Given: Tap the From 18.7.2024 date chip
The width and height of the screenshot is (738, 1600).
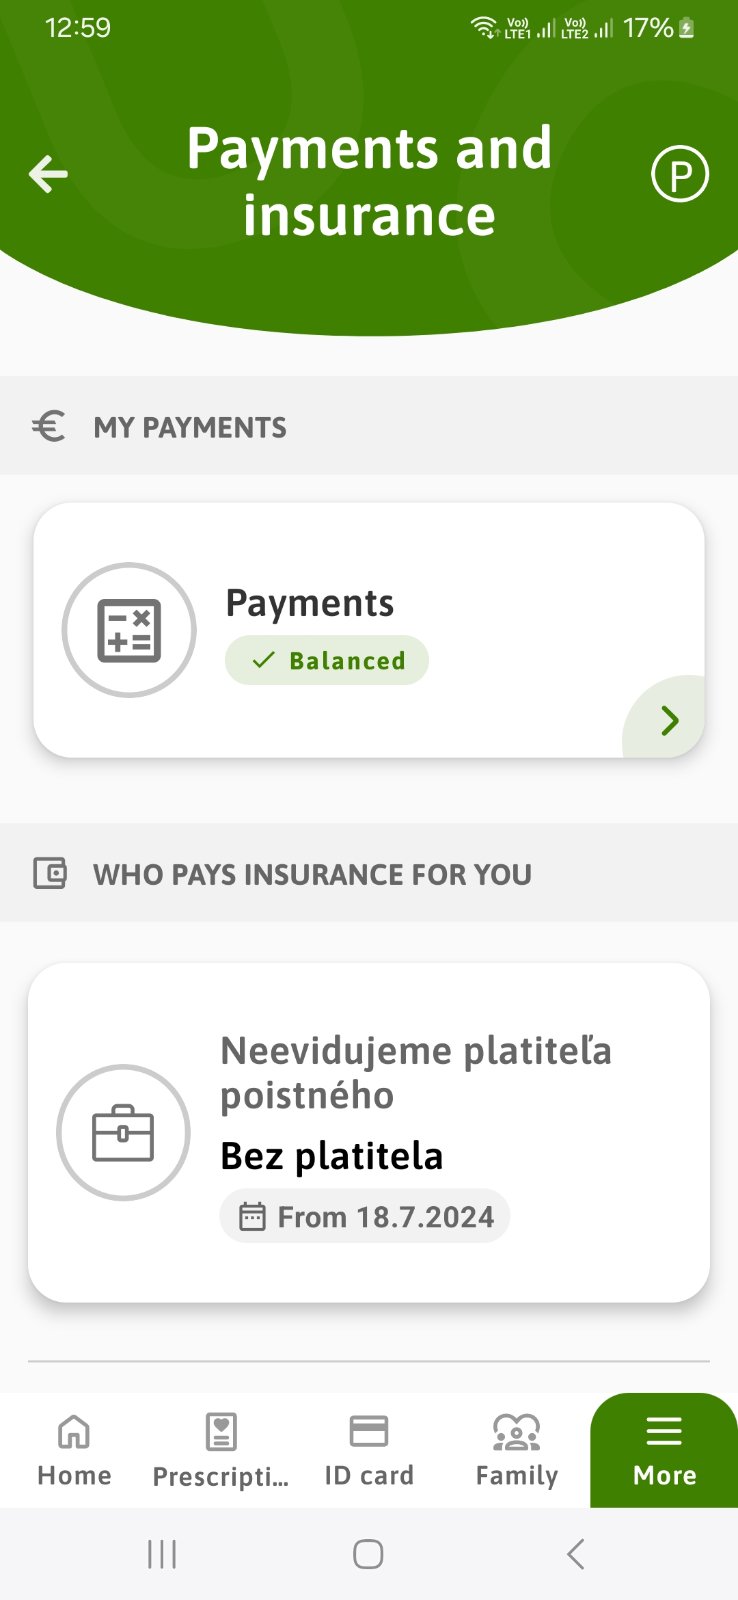Looking at the screenshot, I should coord(365,1217).
